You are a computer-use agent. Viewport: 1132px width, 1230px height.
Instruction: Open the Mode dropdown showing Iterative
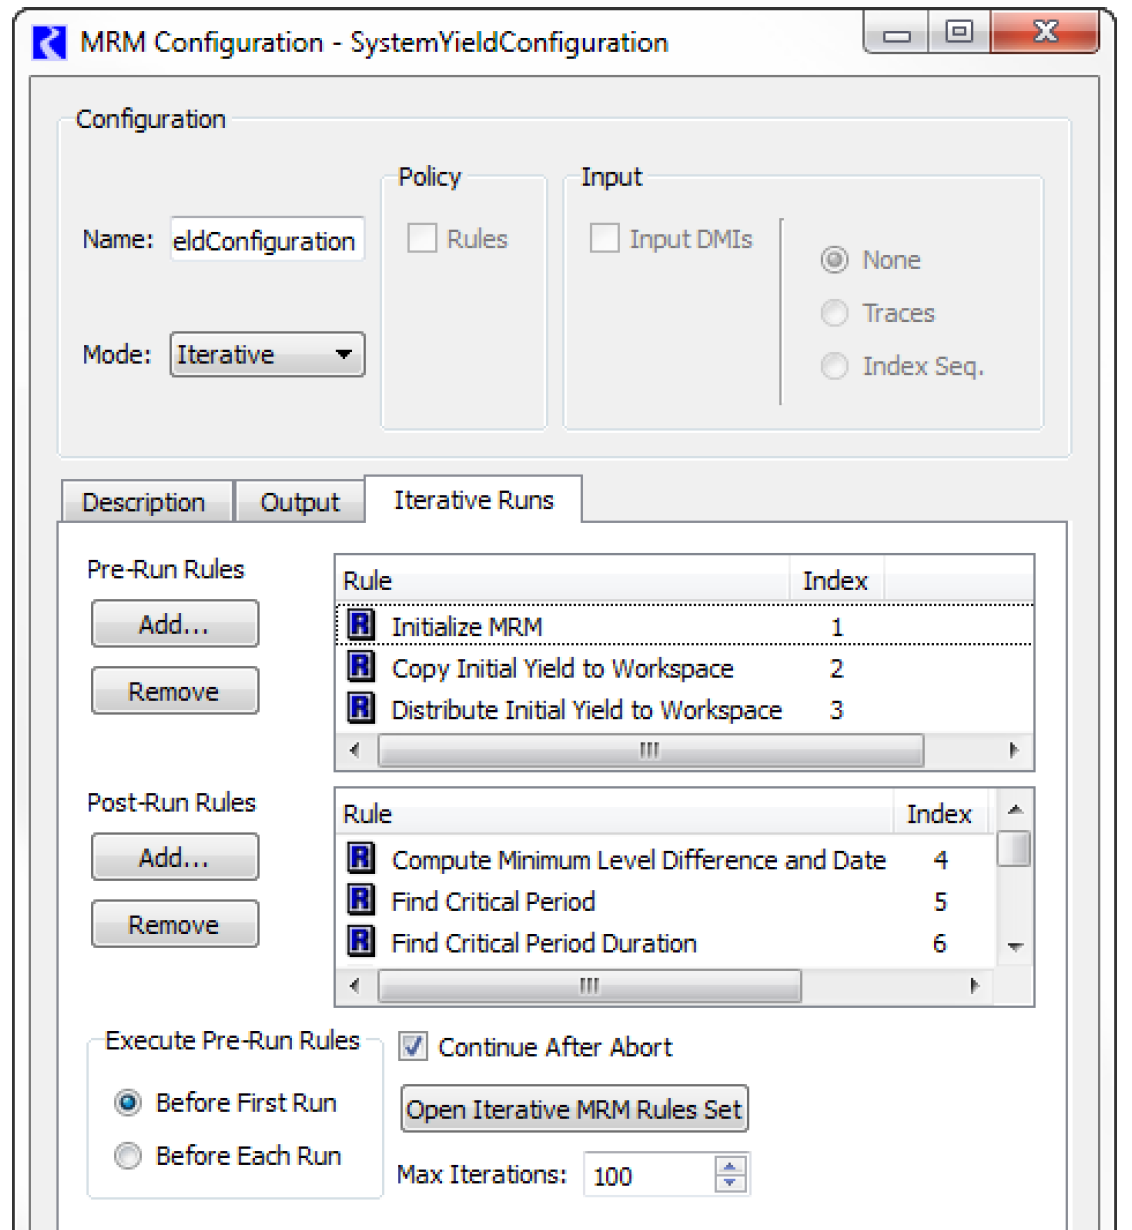click(x=267, y=355)
